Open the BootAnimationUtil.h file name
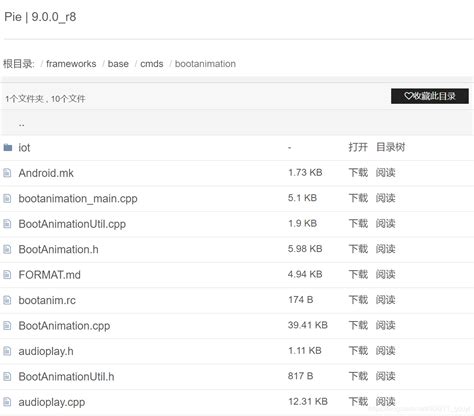 66,377
